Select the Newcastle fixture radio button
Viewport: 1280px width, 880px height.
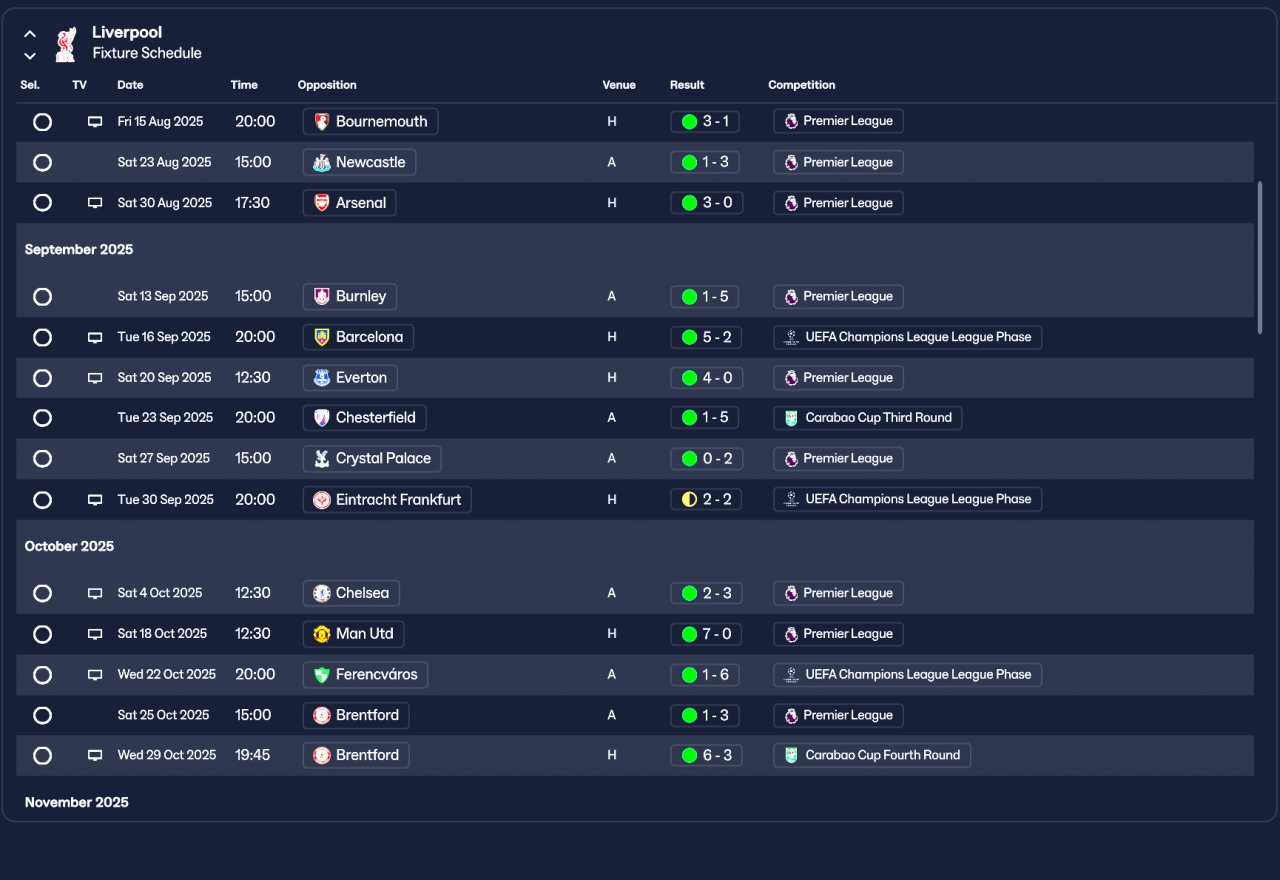(42, 162)
